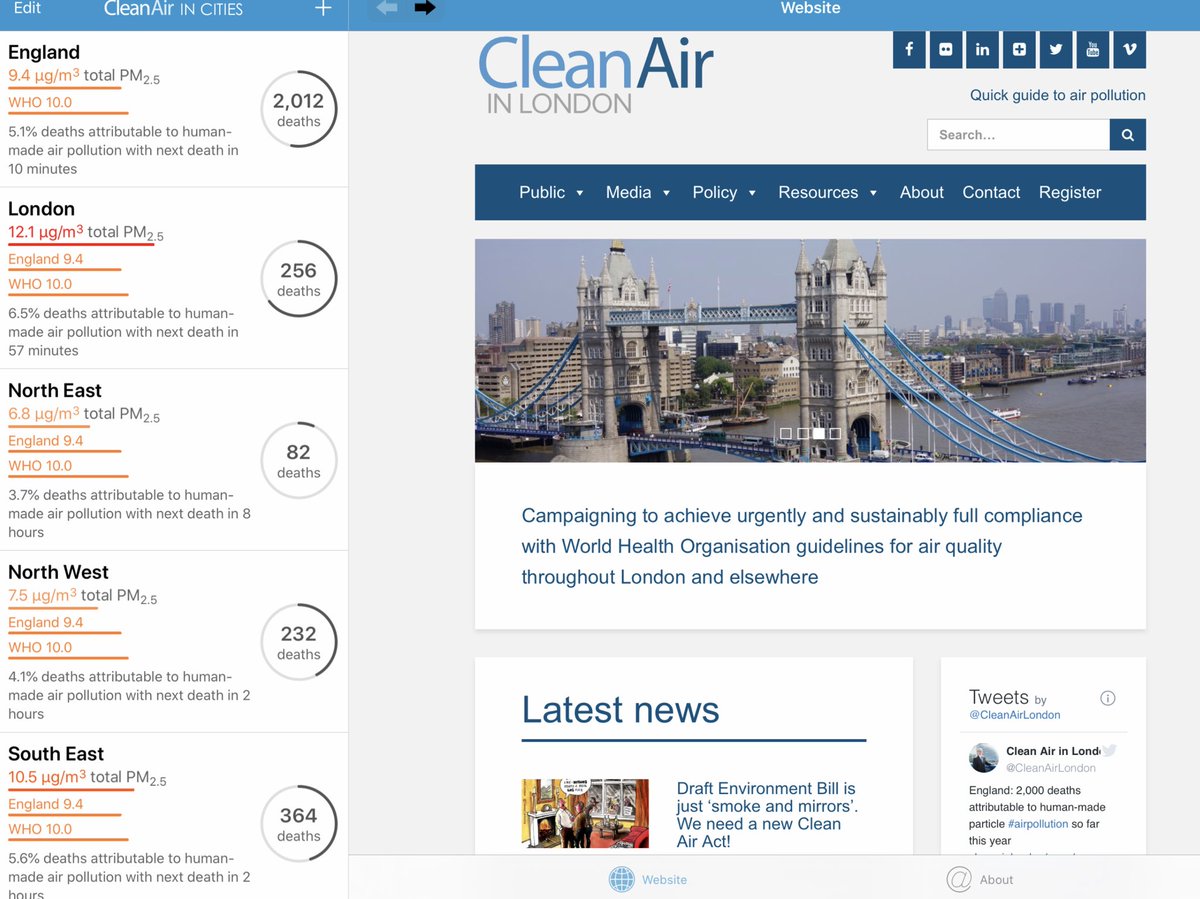Open the Facebook social icon

point(909,49)
